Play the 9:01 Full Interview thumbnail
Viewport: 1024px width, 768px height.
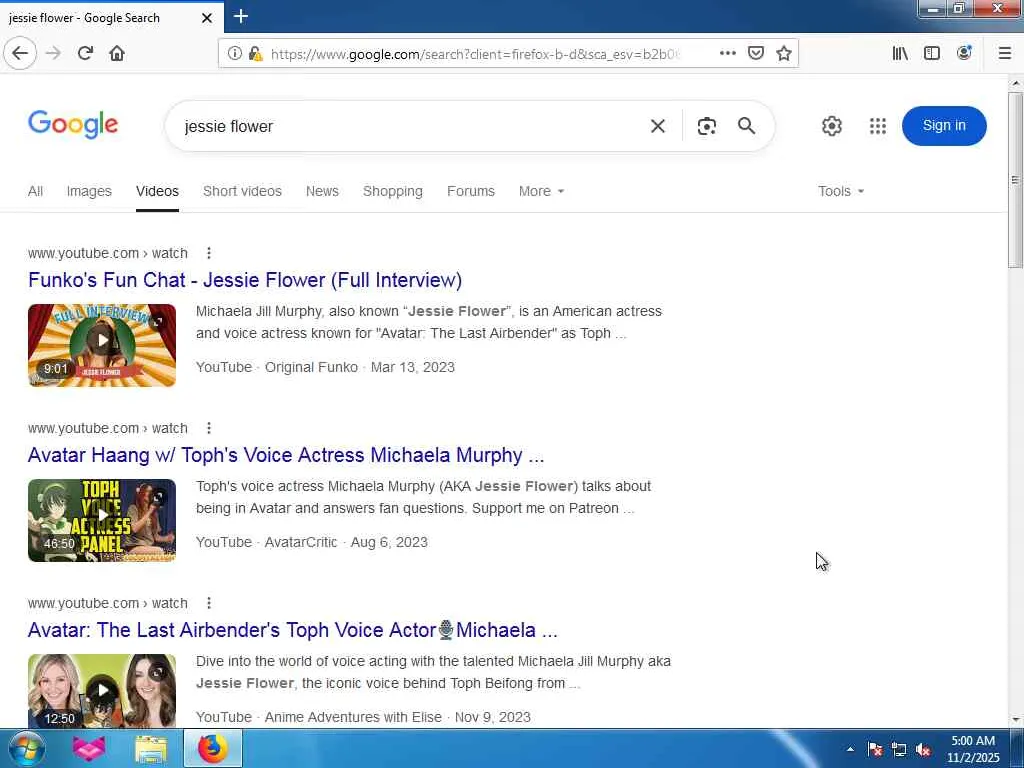102,345
